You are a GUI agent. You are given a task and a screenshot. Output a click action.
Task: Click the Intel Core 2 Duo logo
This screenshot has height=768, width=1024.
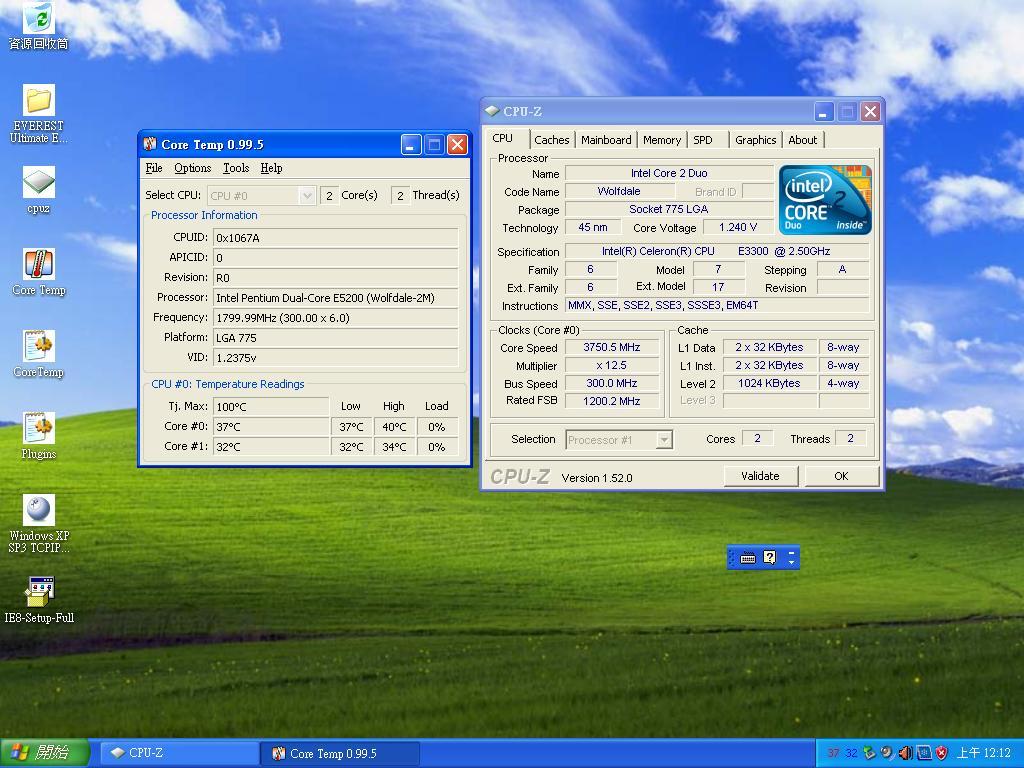tap(825, 200)
